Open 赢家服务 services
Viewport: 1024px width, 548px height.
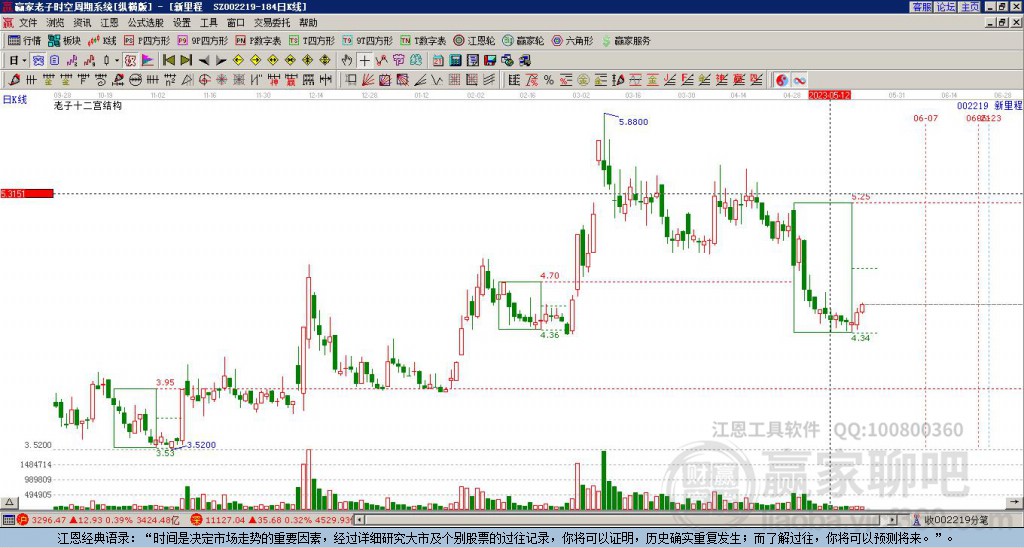[x=626, y=40]
